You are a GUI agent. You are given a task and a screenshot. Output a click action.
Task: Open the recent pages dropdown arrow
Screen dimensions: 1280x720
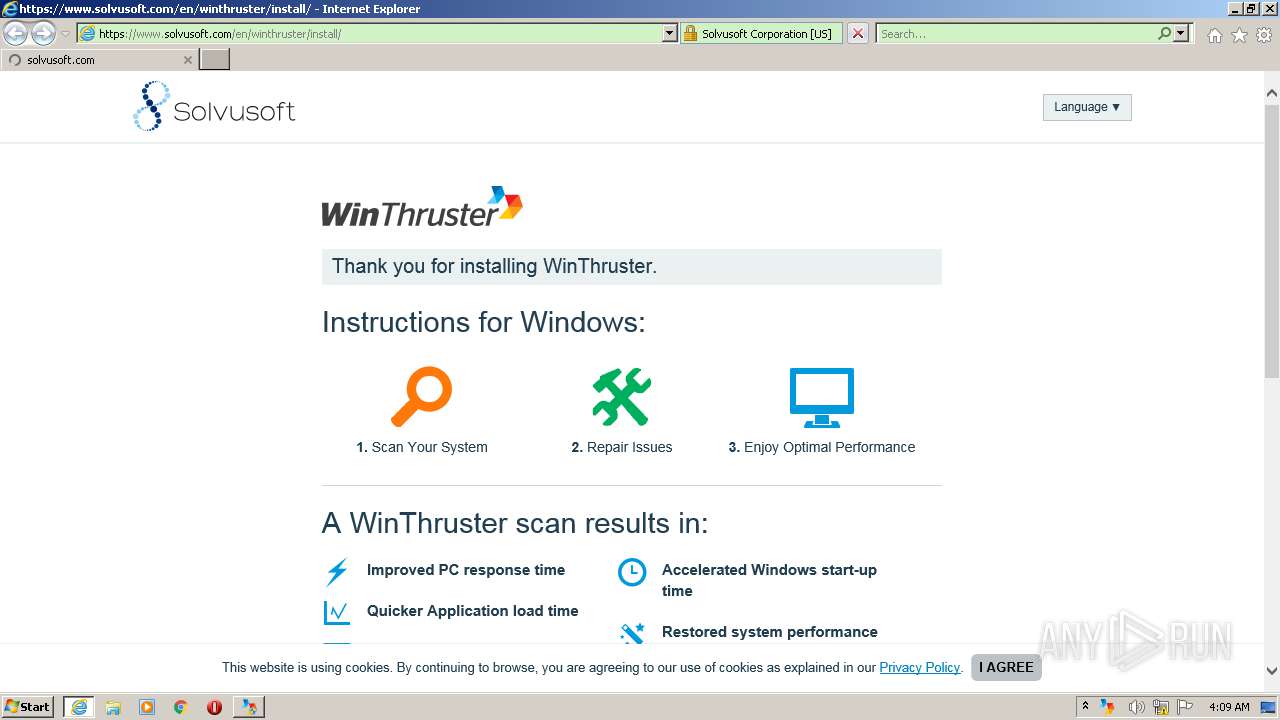click(x=65, y=34)
